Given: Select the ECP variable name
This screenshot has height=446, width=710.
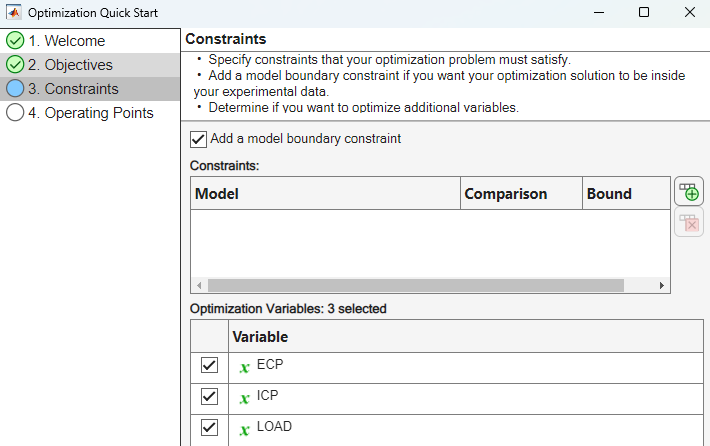Looking at the screenshot, I should [270, 364].
